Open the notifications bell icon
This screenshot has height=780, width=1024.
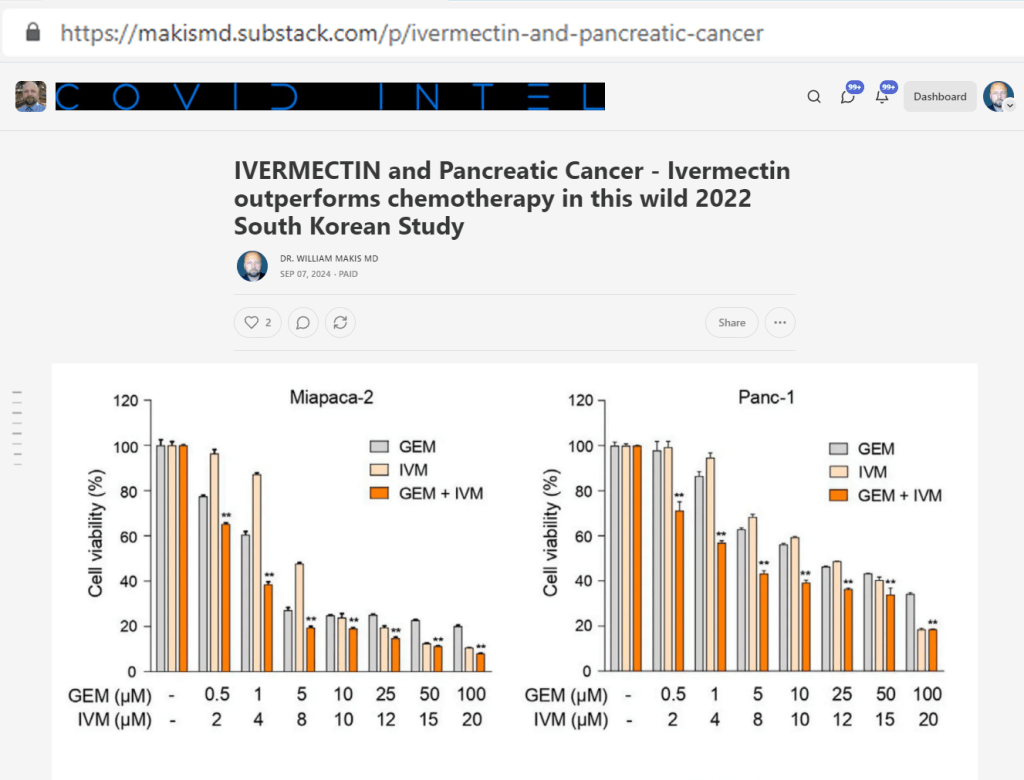click(882, 97)
